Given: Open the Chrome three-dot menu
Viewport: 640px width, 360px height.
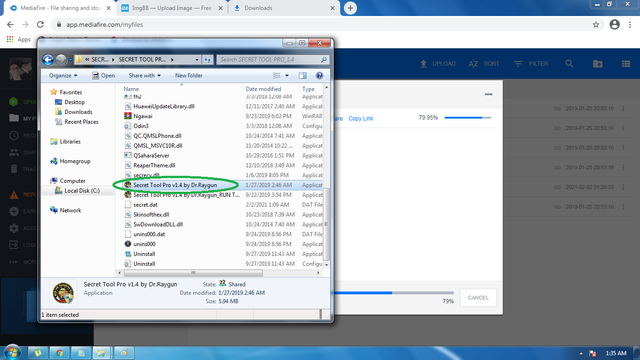Looking at the screenshot, I should click(630, 24).
